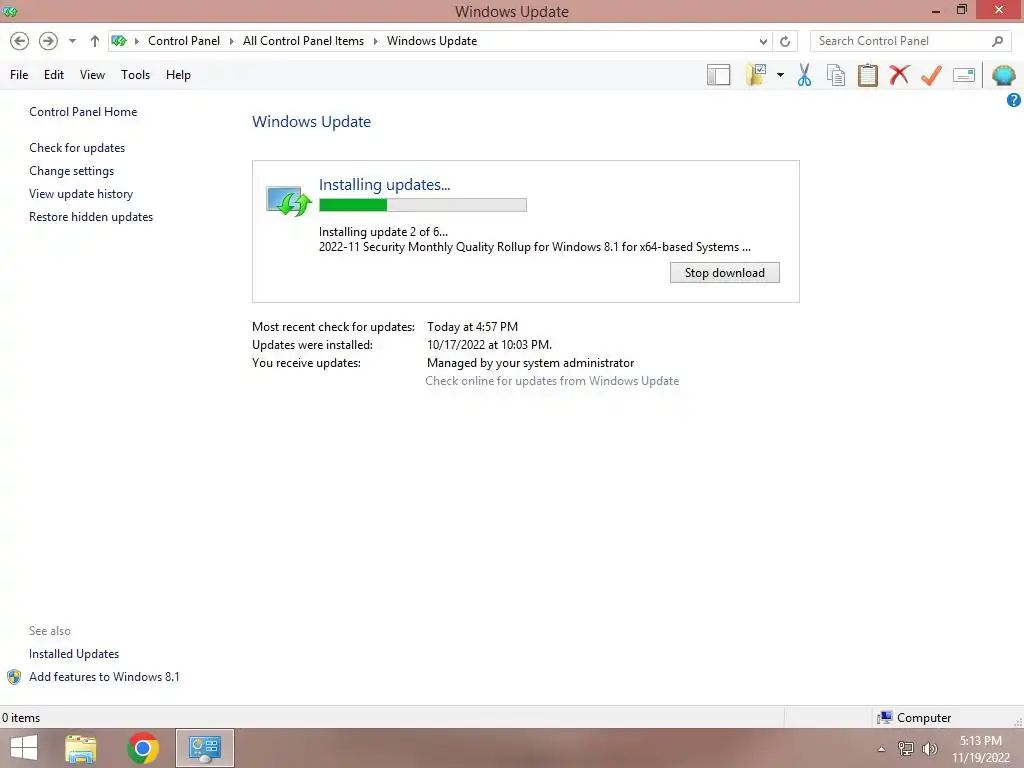Open Control Panel Home link

coord(83,112)
